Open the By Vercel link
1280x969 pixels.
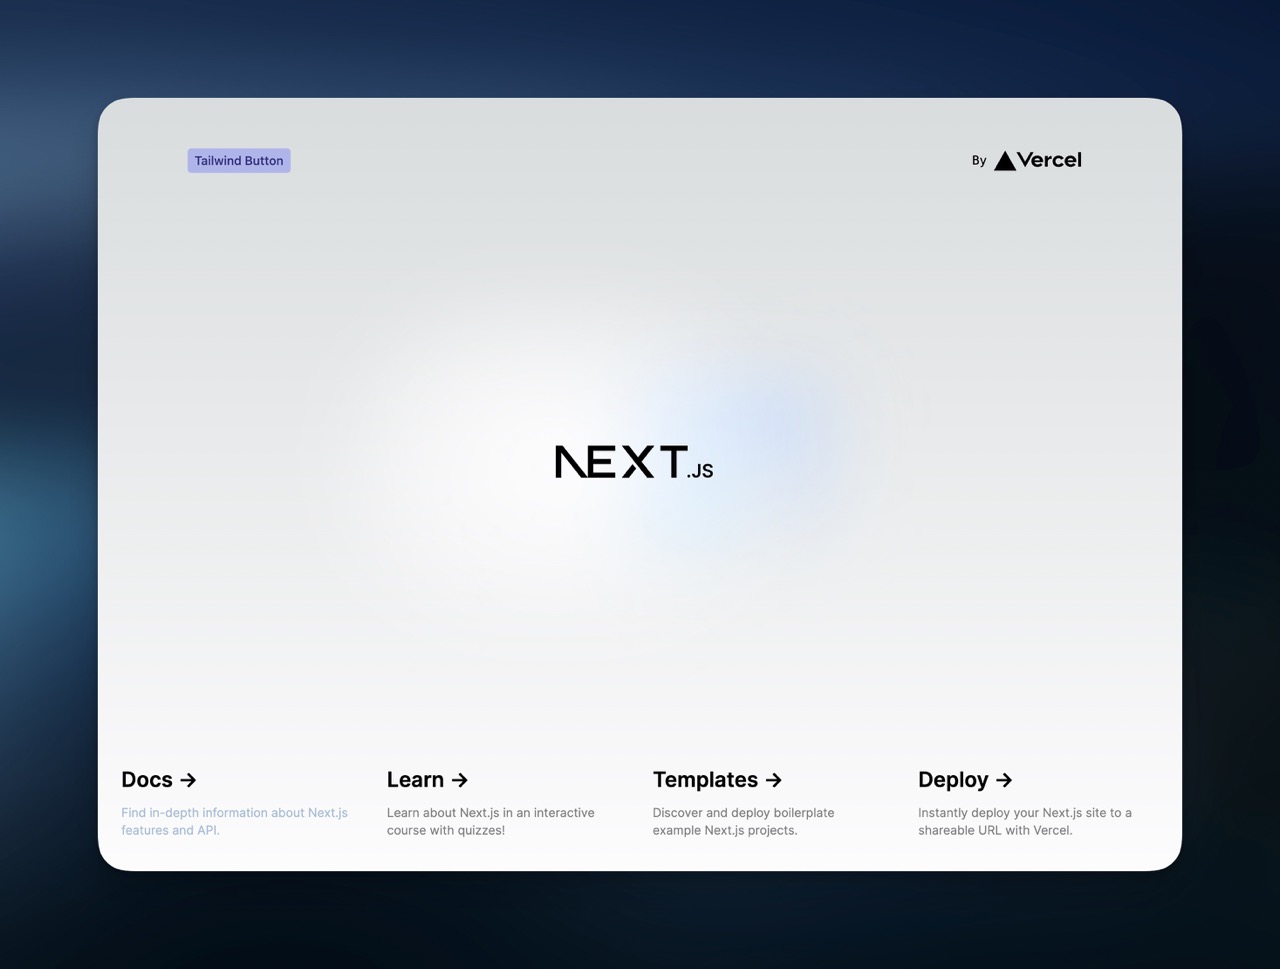[x=1026, y=160]
